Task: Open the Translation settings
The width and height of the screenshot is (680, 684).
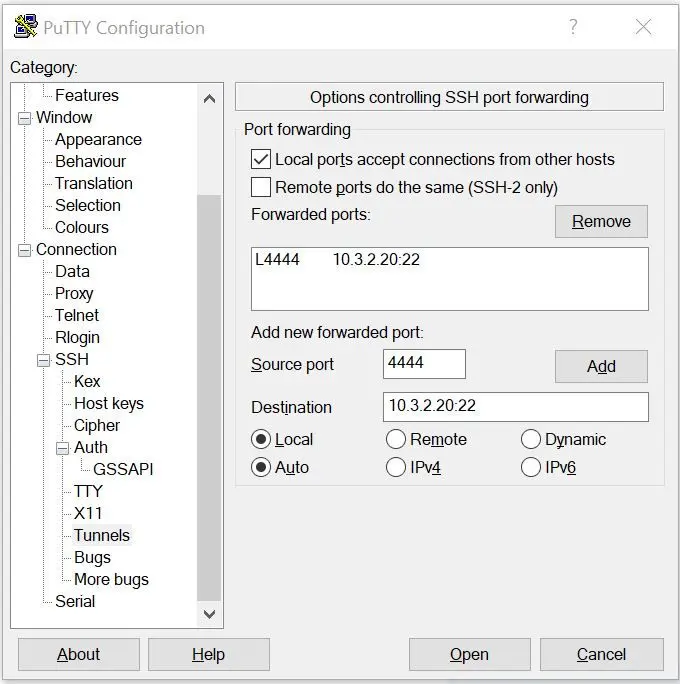Action: pyautogui.click(x=94, y=183)
